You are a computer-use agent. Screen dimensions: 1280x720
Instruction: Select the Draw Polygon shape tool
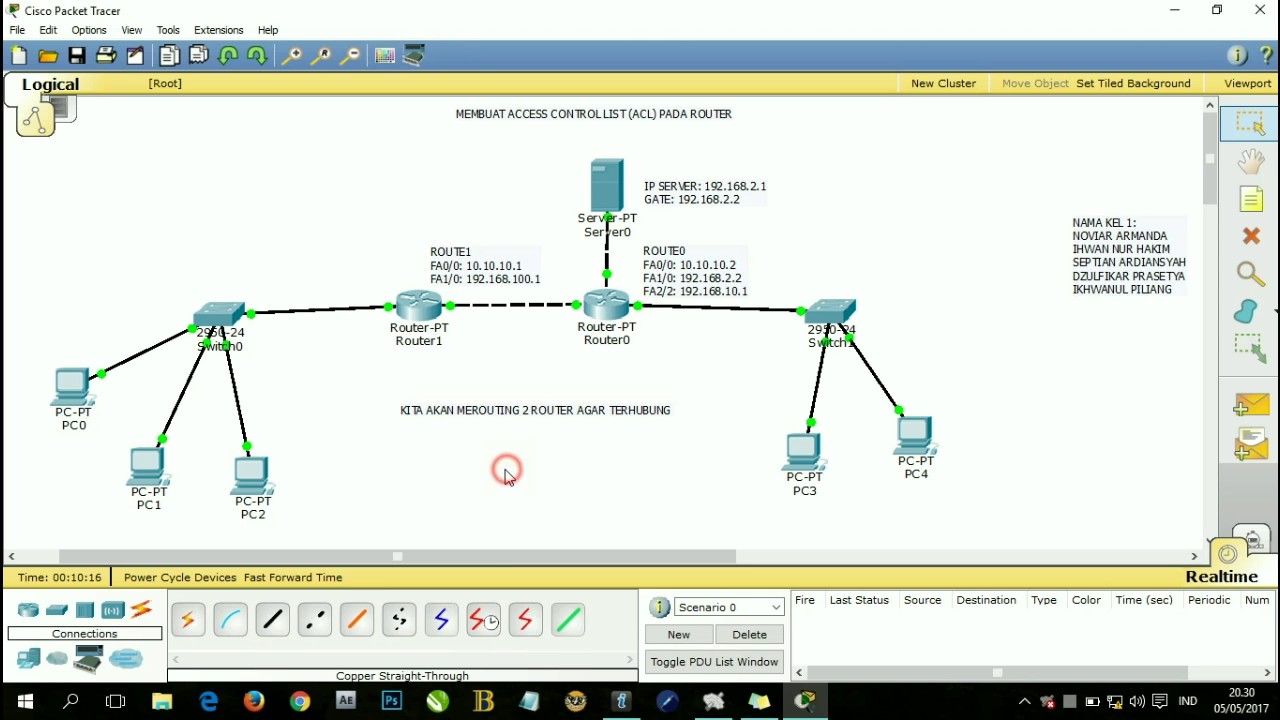pos(1247,311)
